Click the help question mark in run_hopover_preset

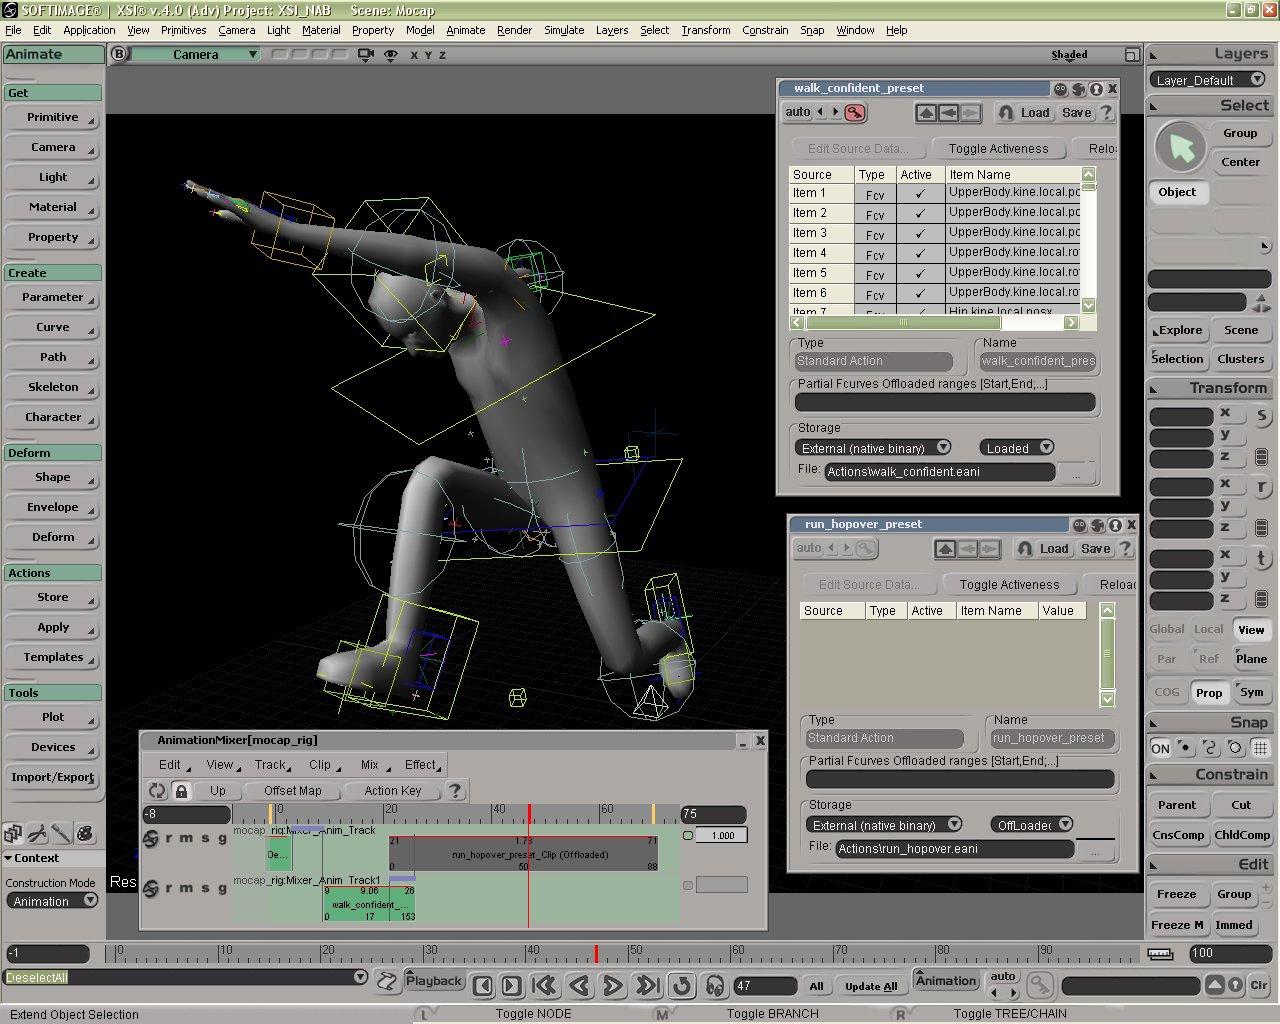(1125, 549)
